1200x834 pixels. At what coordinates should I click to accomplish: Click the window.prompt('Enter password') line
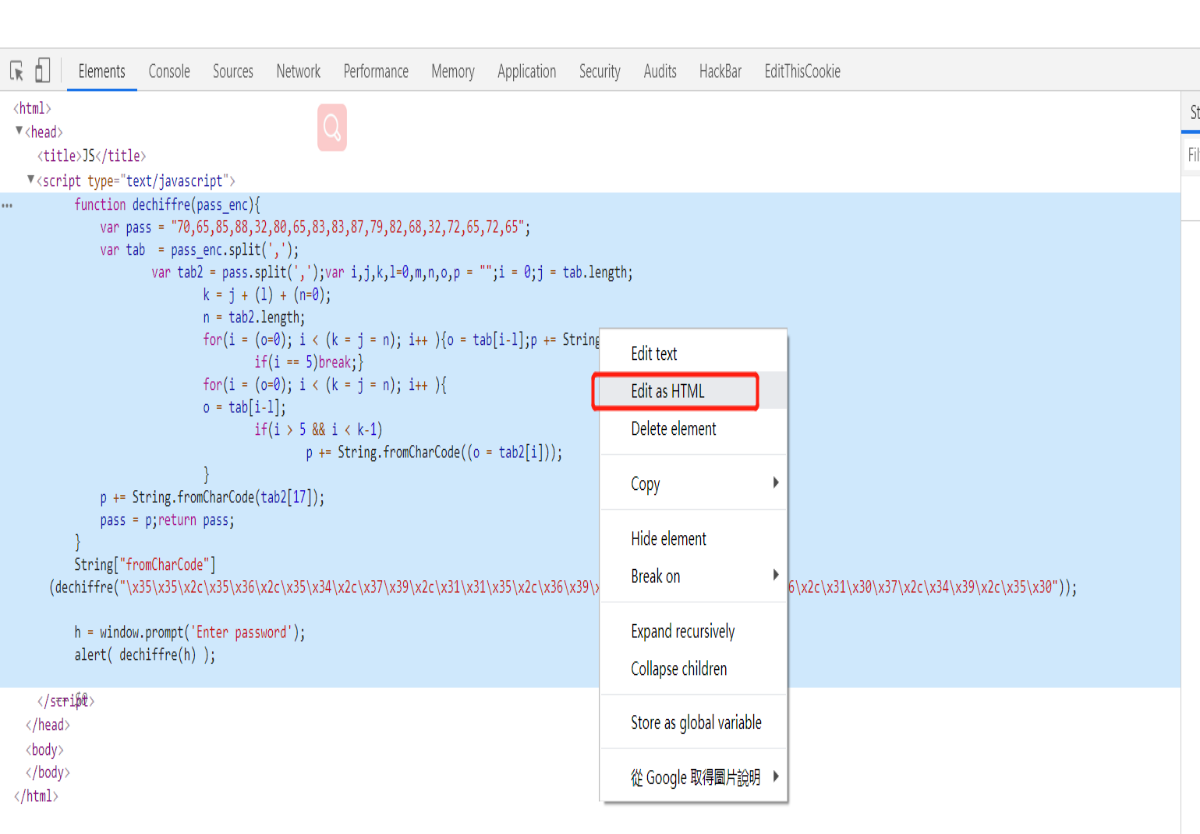pos(190,632)
